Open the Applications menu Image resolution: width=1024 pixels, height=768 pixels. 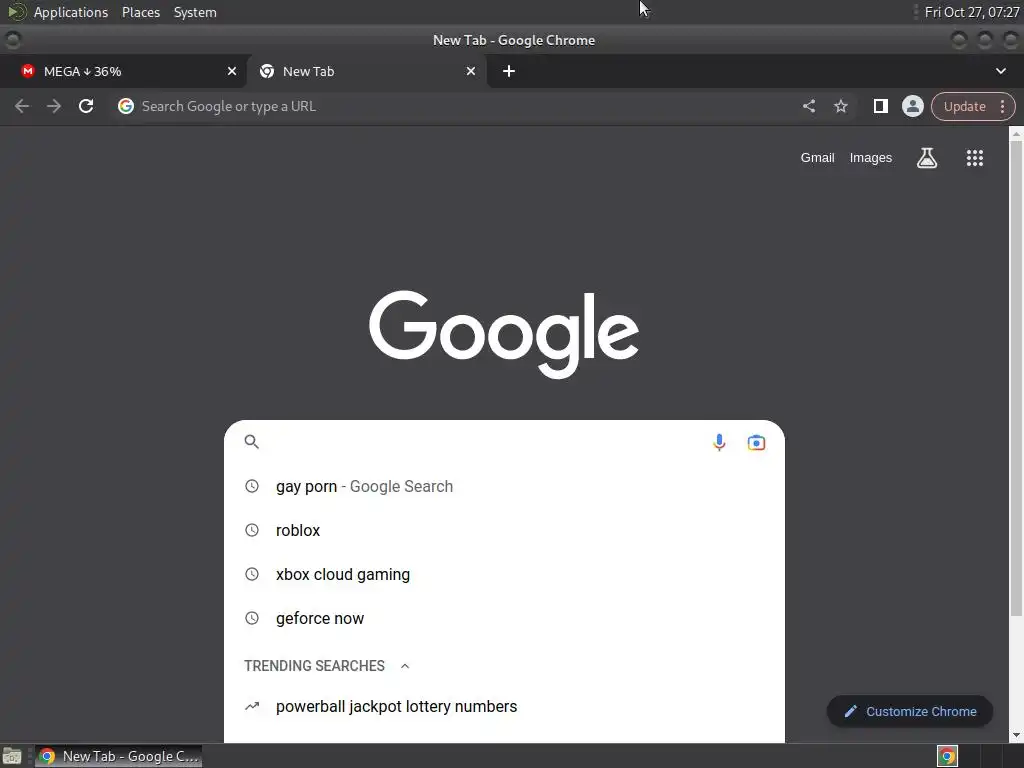pos(71,12)
